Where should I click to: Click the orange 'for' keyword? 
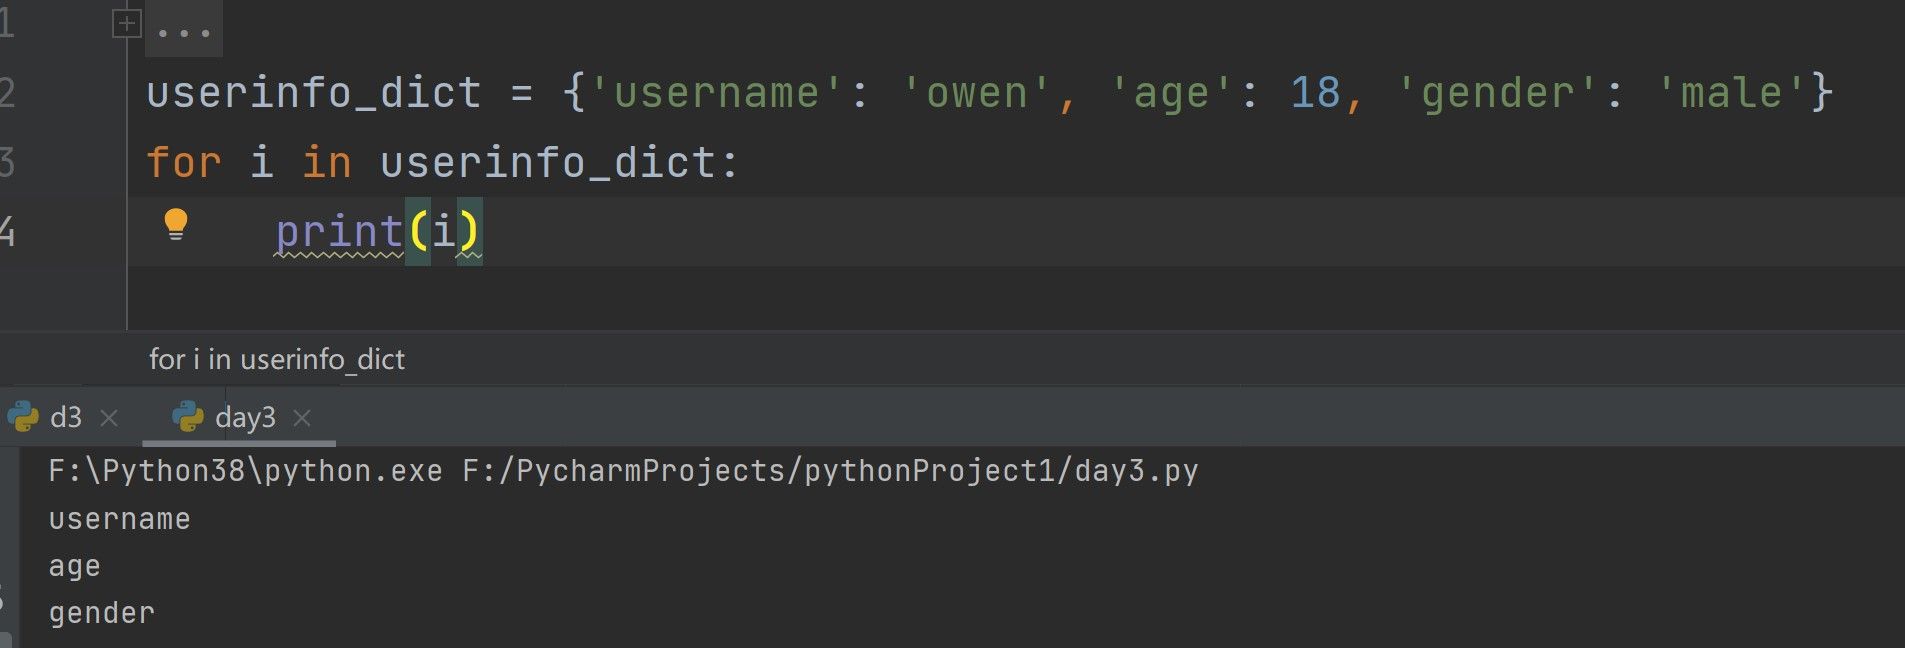pos(184,162)
